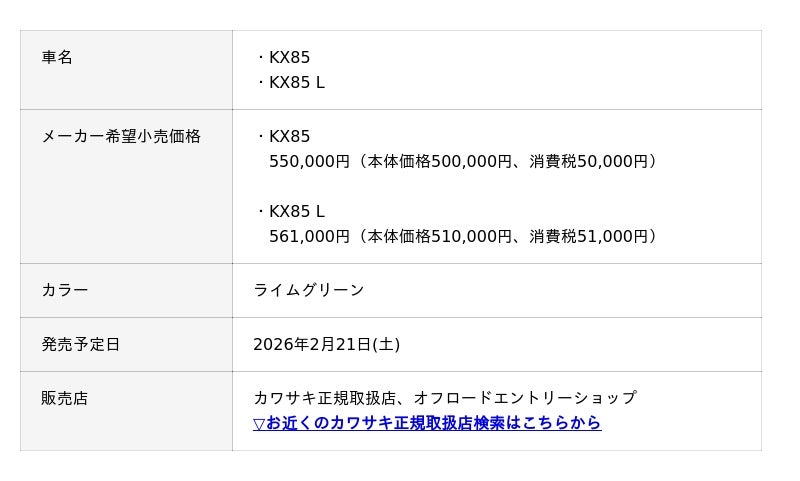The width and height of the screenshot is (800, 481).
Task: Click the 販売店 row label
Action: (x=65, y=399)
